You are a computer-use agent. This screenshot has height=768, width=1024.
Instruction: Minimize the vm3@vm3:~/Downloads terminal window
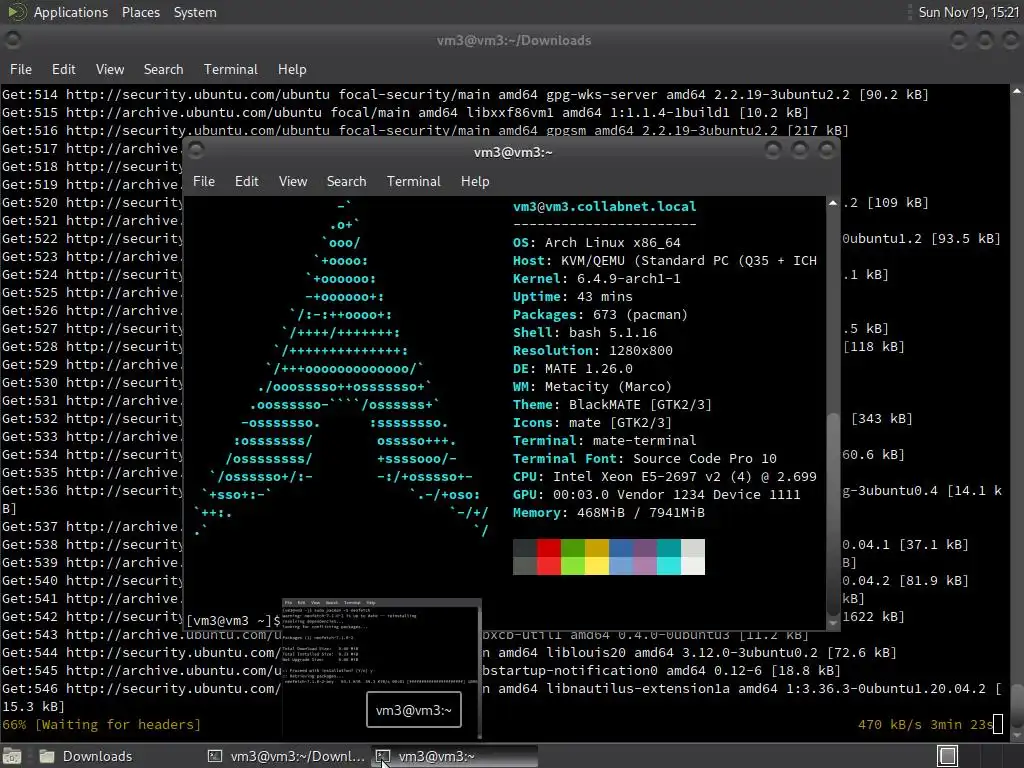pos(958,40)
